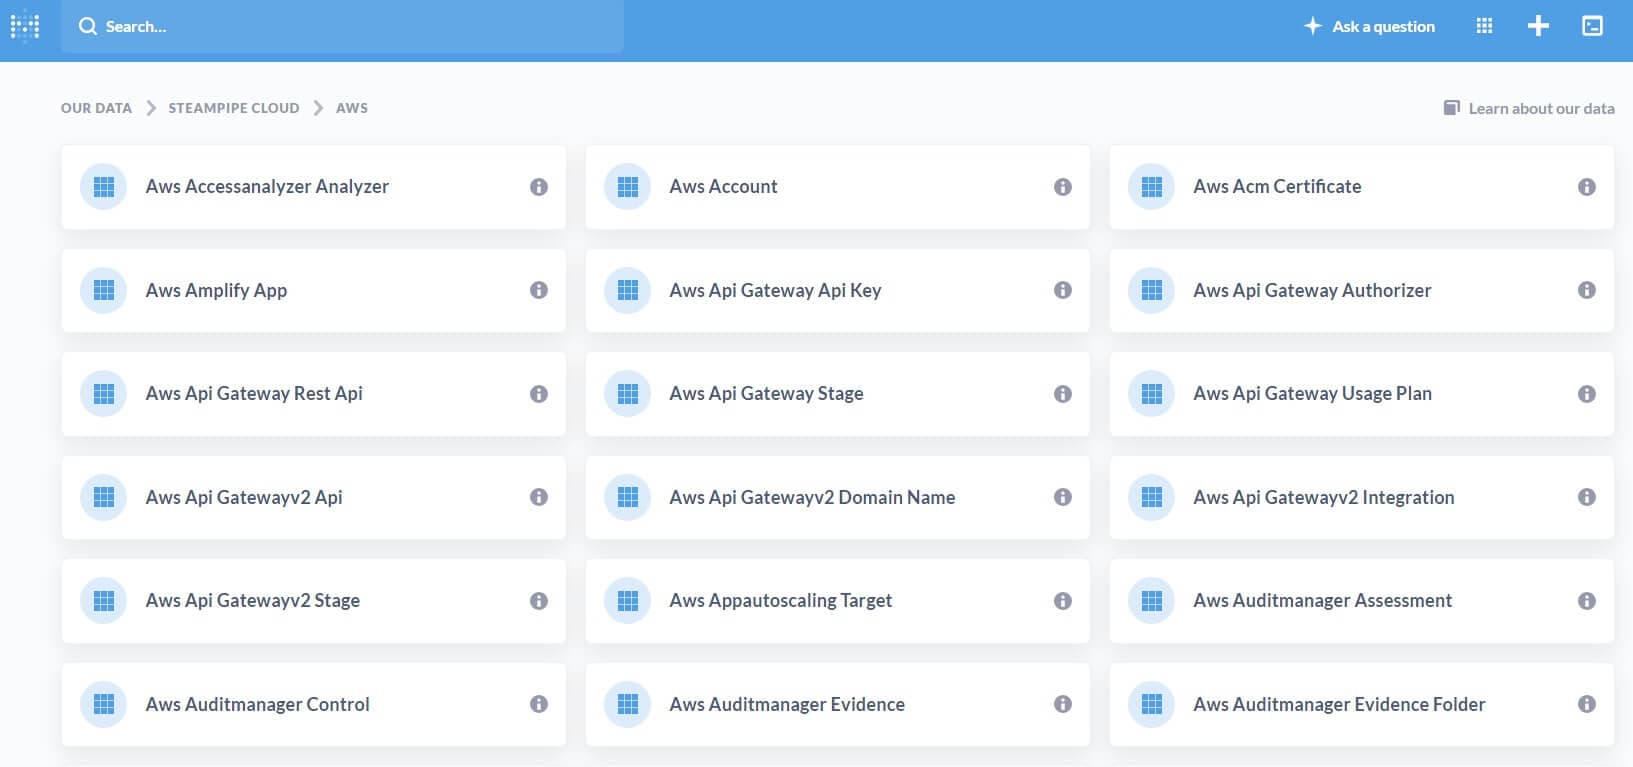
Task: Open the Aws Auditmanager Evidence table
Action: tap(837, 704)
